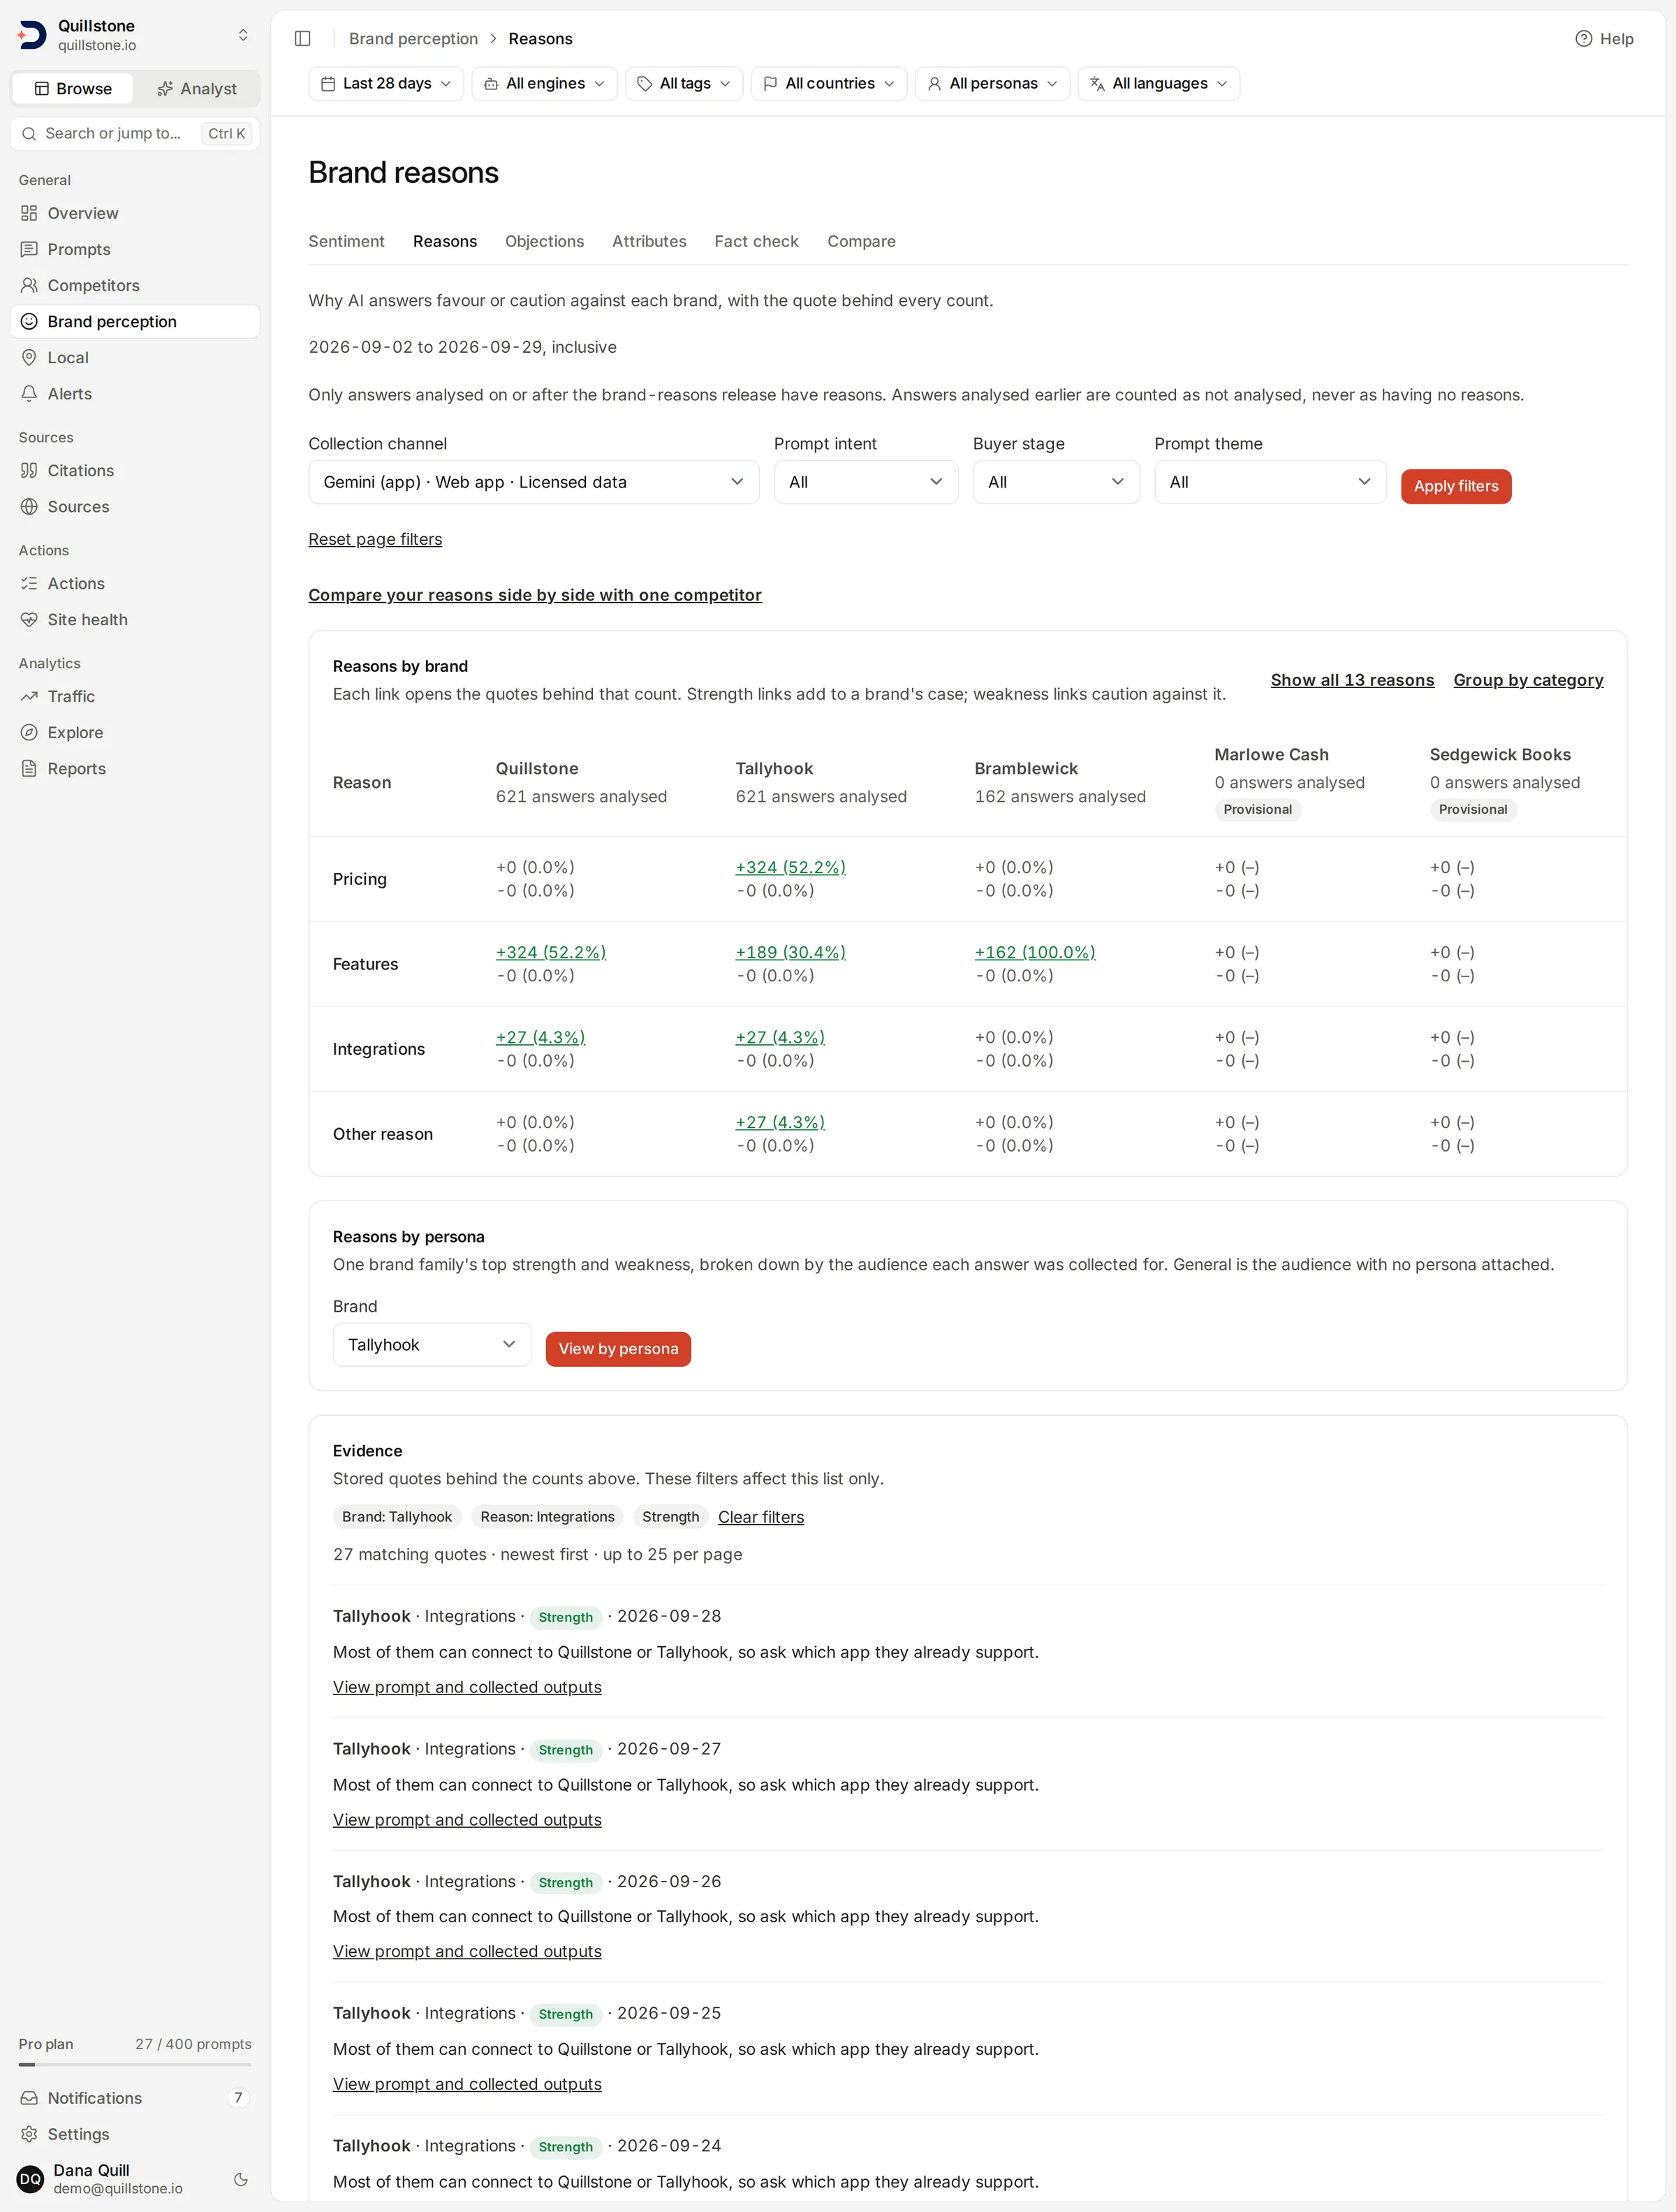Open the Buyer stage dropdown
Viewport: 1676px width, 2212px height.
point(1056,482)
